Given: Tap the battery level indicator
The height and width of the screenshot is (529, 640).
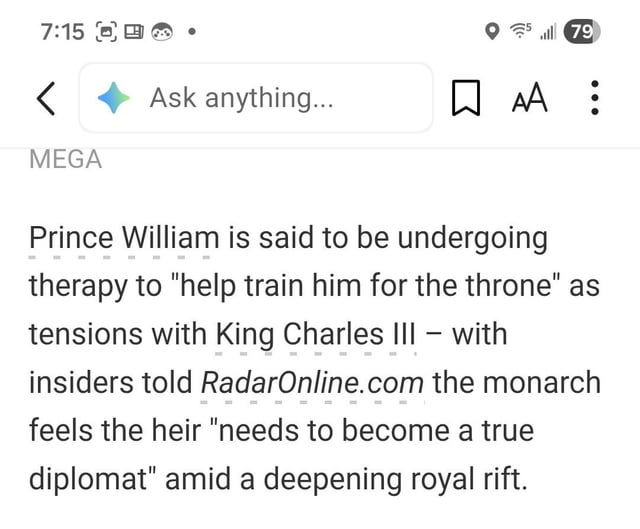Looking at the screenshot, I should (580, 32).
